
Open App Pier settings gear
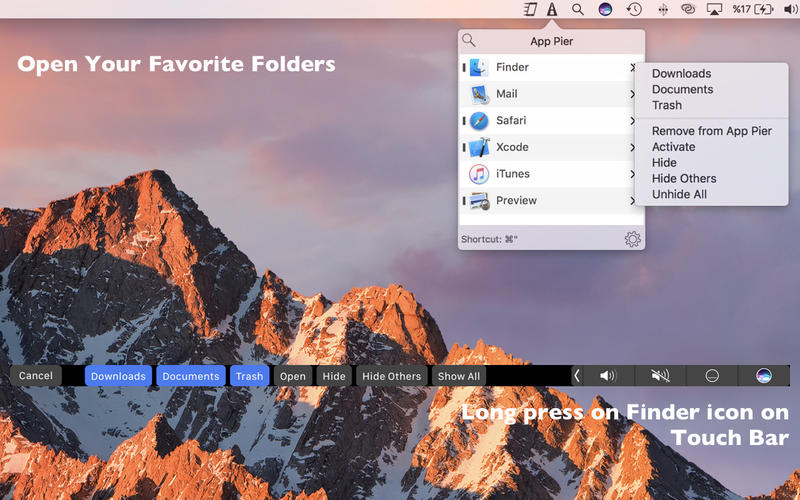point(632,239)
